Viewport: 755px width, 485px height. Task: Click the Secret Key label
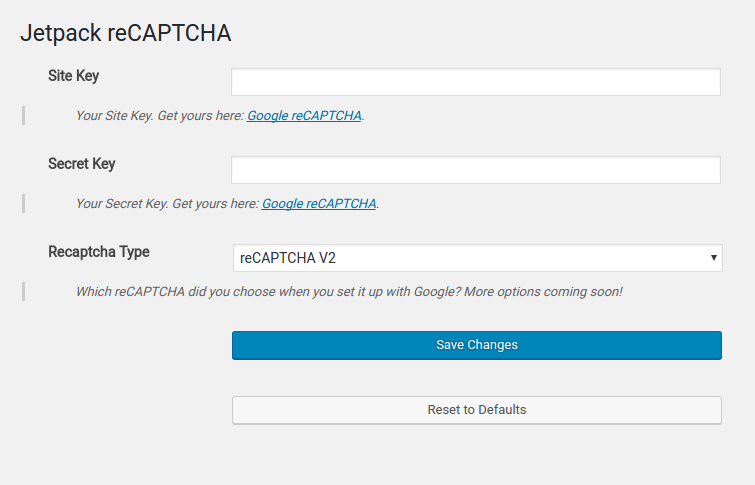[82, 164]
